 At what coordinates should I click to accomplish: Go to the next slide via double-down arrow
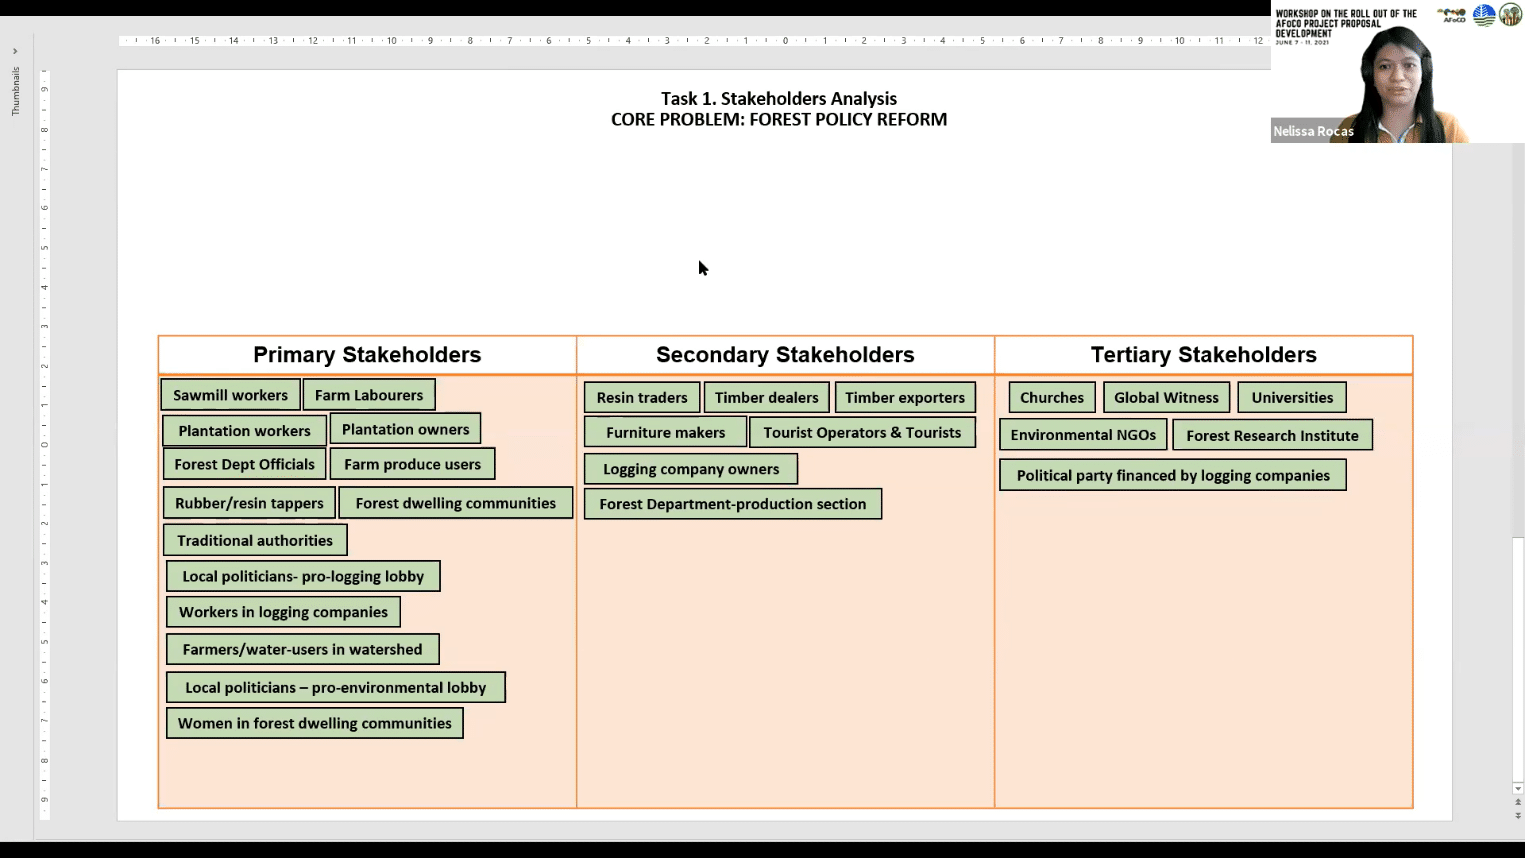[x=1518, y=816]
